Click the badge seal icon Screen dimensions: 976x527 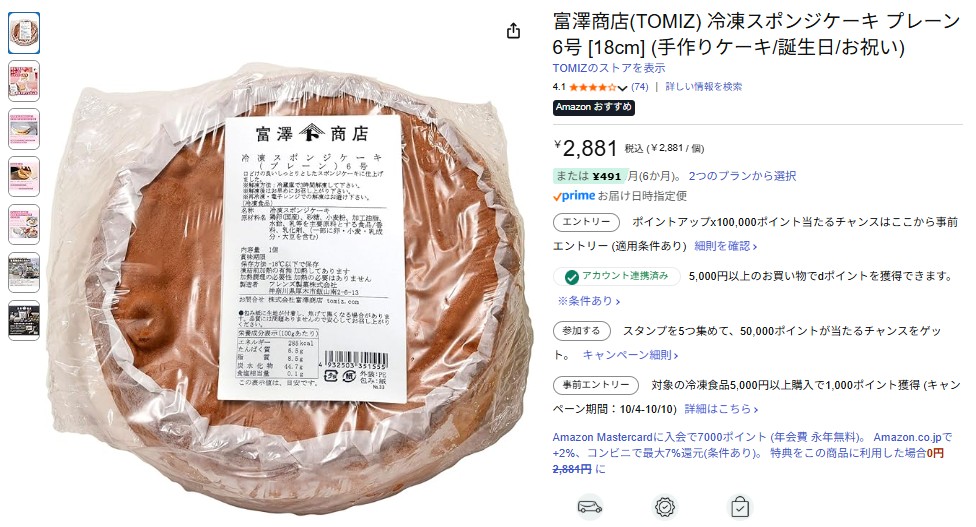click(x=665, y=507)
